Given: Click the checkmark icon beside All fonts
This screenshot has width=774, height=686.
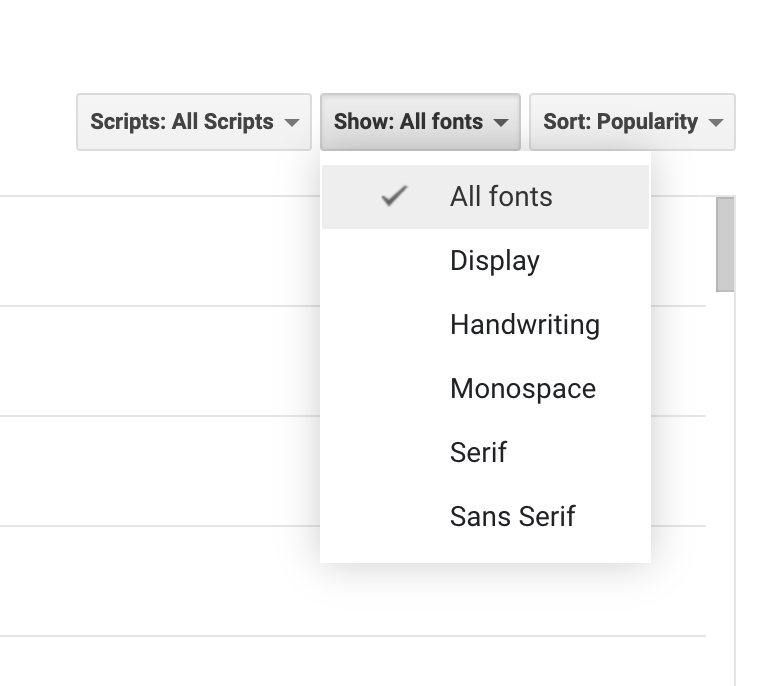Looking at the screenshot, I should point(394,197).
